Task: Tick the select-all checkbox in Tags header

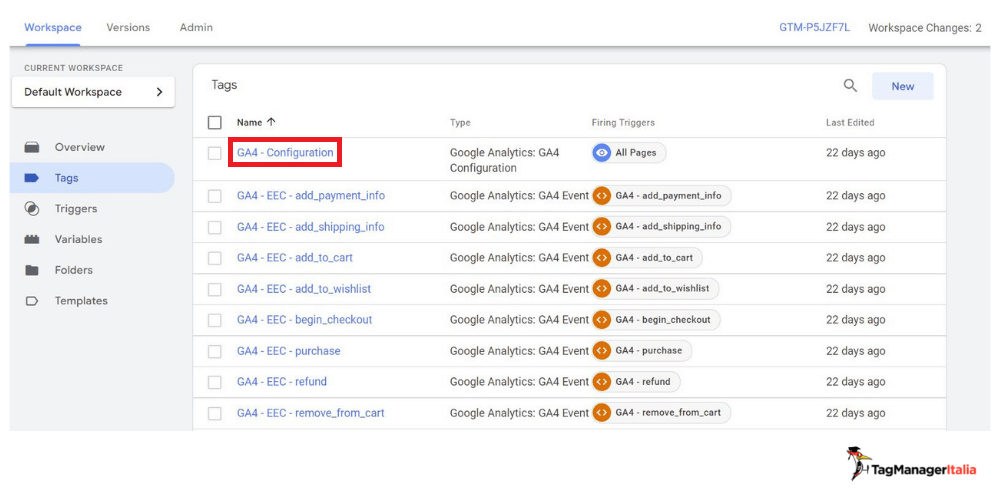Action: [x=215, y=122]
